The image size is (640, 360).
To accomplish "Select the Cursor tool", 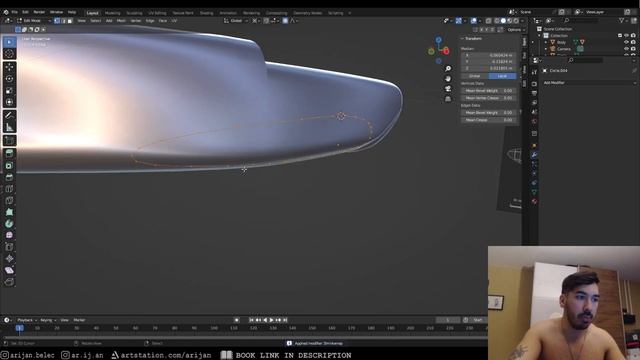I will tap(9, 54).
